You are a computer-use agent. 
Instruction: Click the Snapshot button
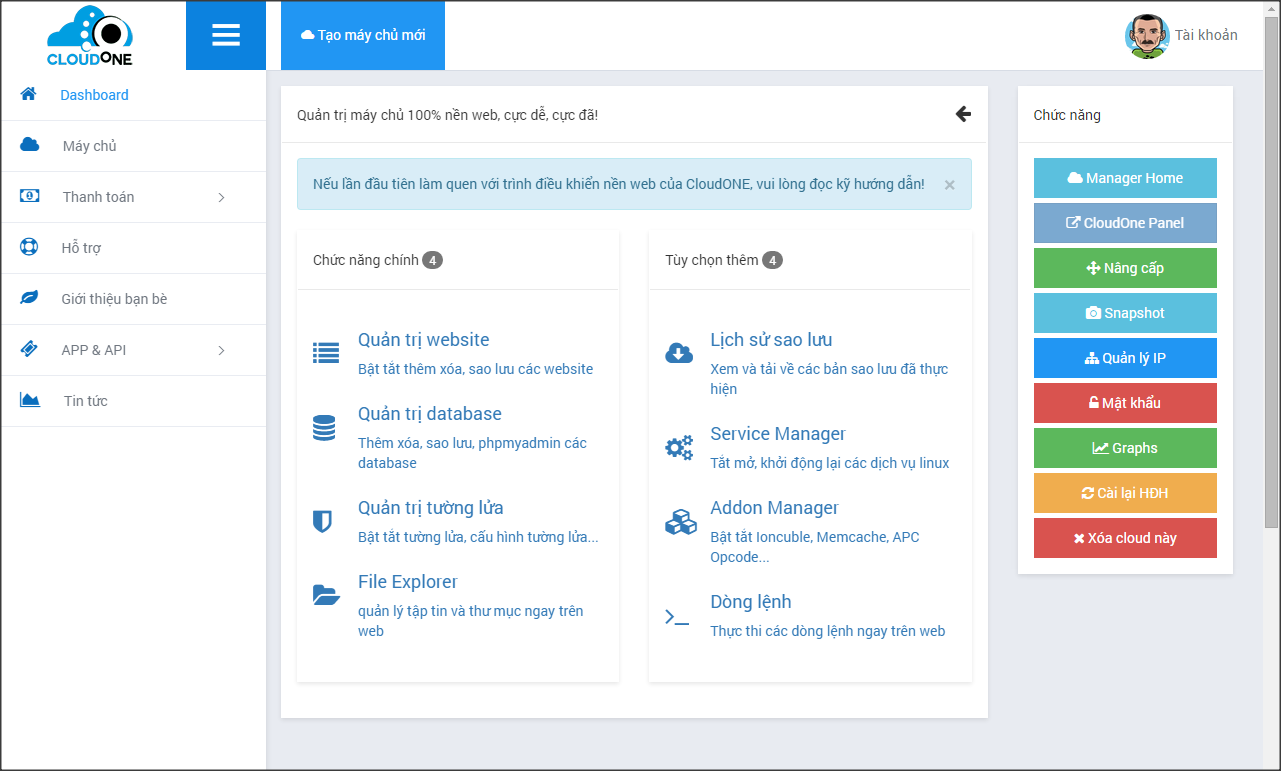(1125, 313)
